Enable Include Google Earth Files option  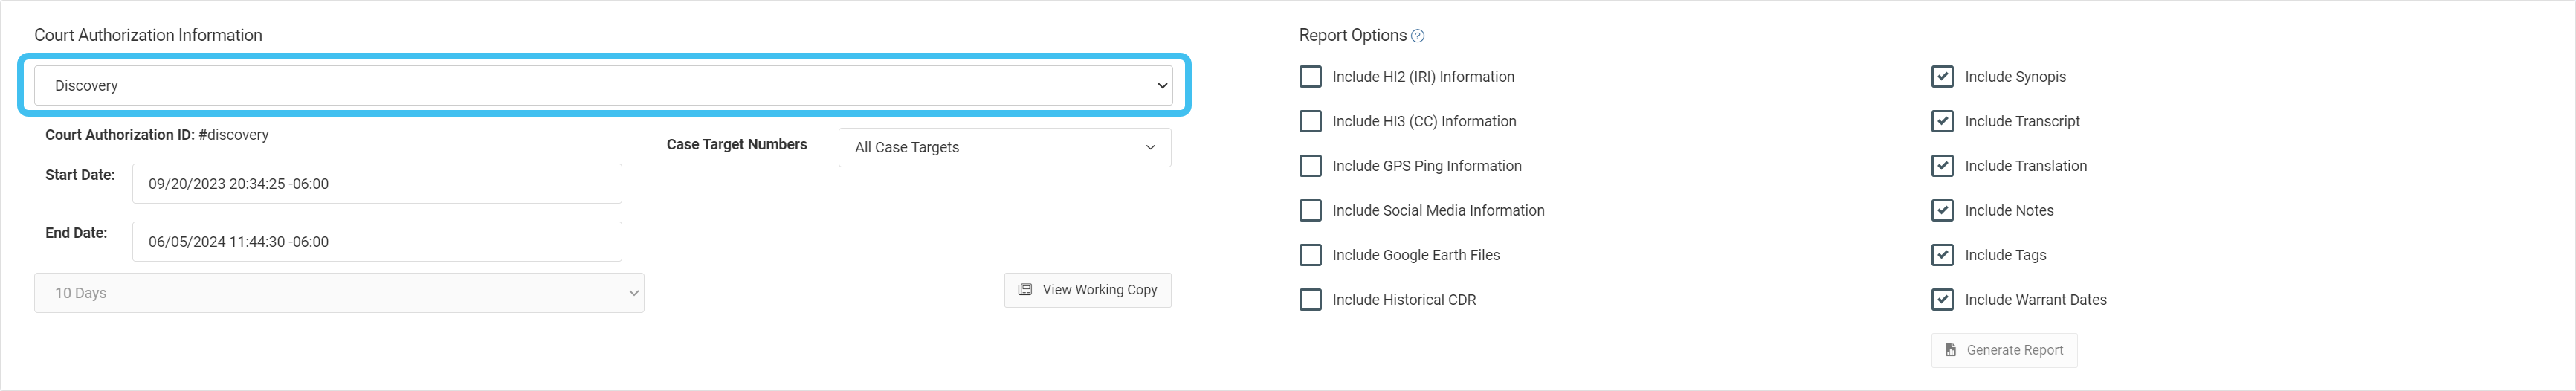pyautogui.click(x=1310, y=255)
